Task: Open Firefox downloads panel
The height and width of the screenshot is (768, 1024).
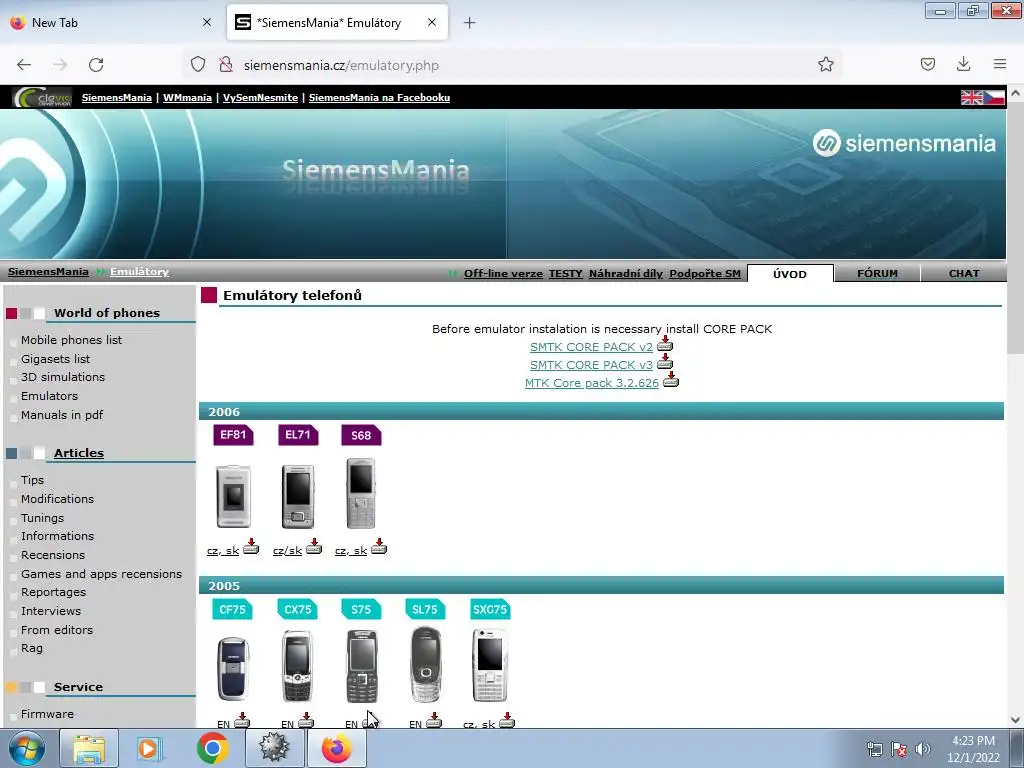Action: [963, 64]
